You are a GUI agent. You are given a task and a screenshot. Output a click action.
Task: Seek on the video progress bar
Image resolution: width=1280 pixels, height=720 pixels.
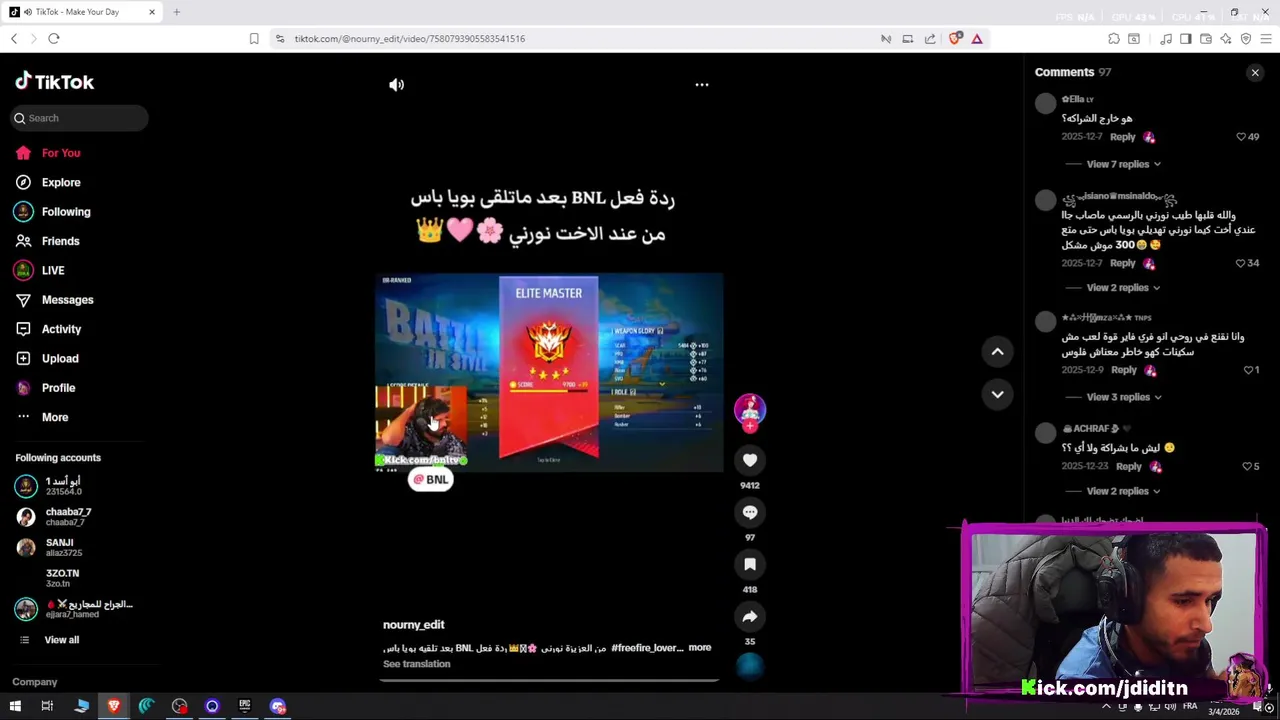pyautogui.click(x=549, y=681)
